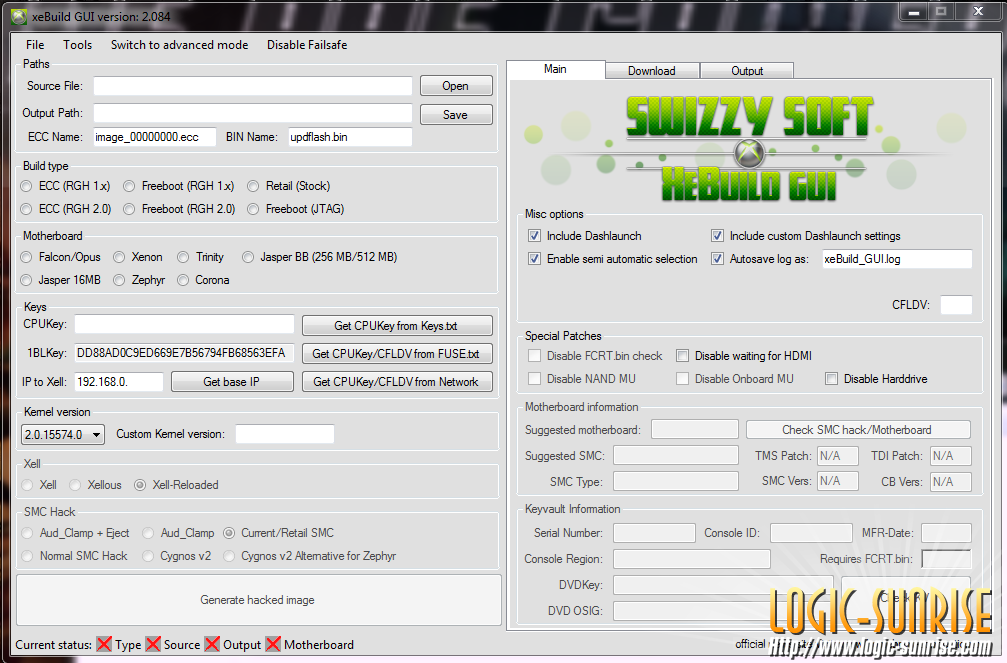Choose Xenon motherboard
The width and height of the screenshot is (1007, 663).
point(138,257)
